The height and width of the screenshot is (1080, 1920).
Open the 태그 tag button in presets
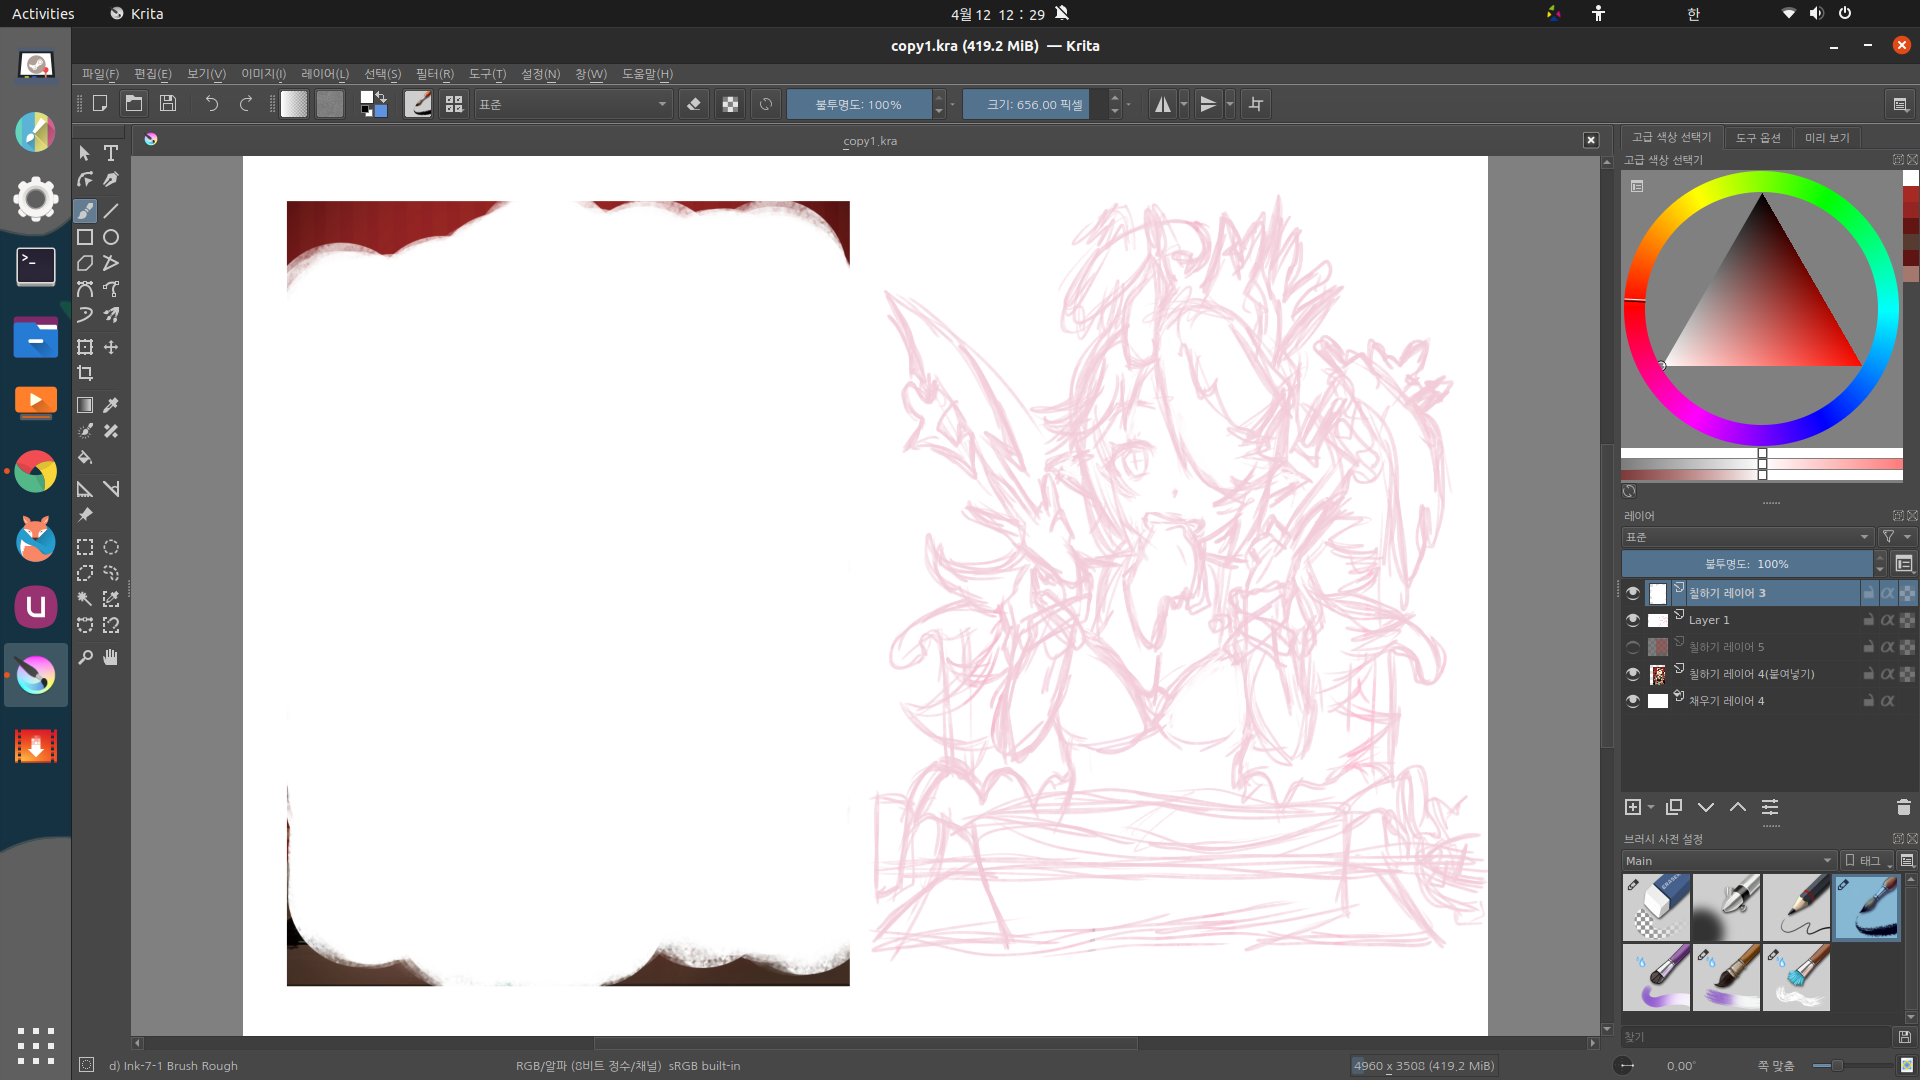1867,861
